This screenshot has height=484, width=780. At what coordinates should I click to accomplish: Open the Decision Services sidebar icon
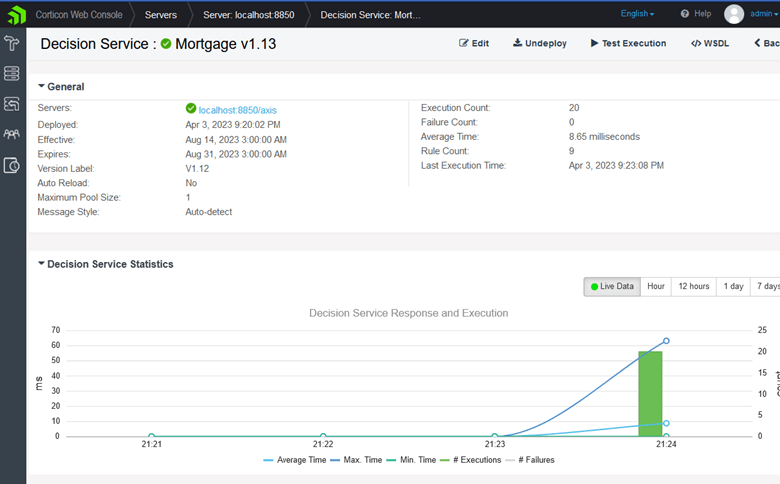[x=12, y=43]
